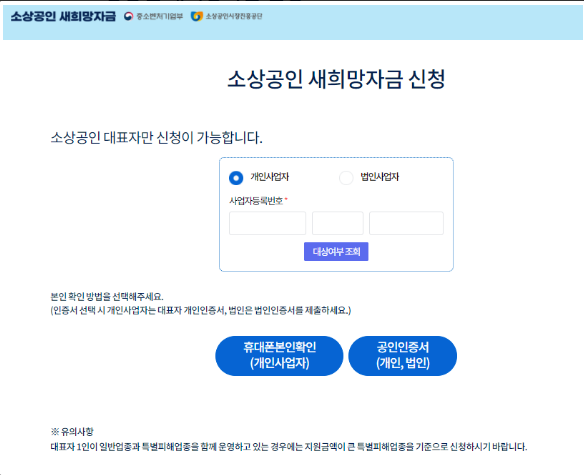
Task: Click the ※ 유의사항 heading
Action: tap(72, 432)
